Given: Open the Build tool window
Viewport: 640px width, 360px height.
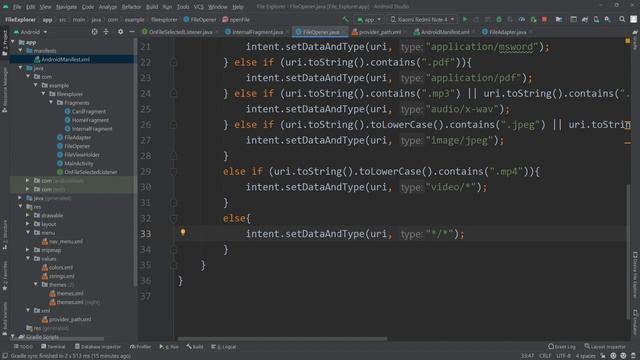Looking at the screenshot, I should [195, 347].
